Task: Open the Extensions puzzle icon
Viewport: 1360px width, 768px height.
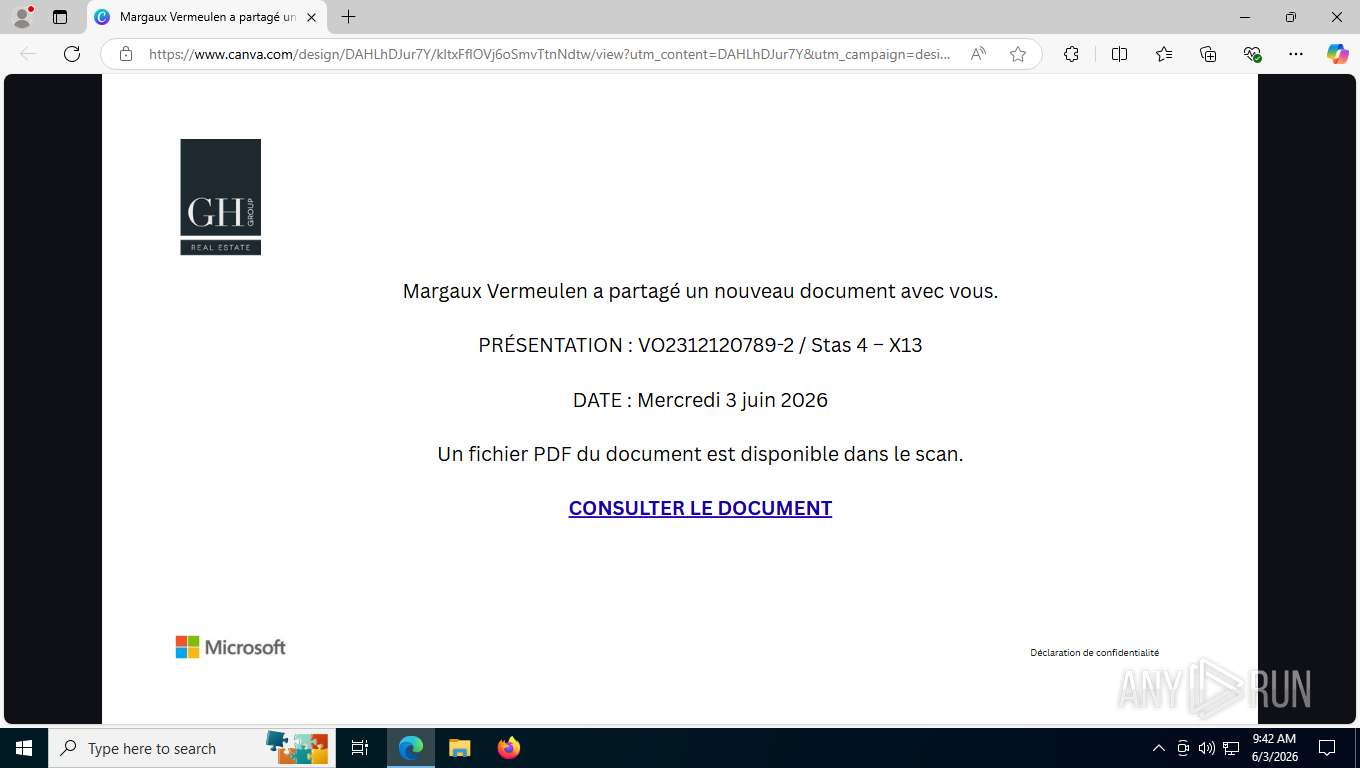Action: click(1071, 54)
